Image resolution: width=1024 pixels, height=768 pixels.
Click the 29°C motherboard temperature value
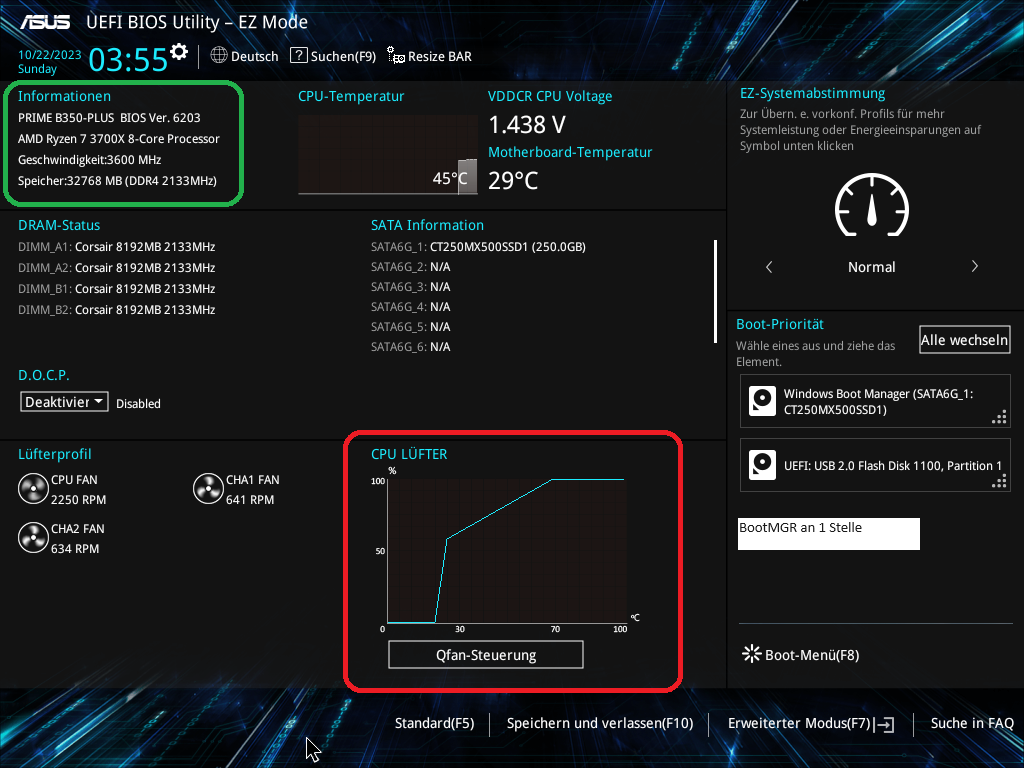tap(513, 180)
